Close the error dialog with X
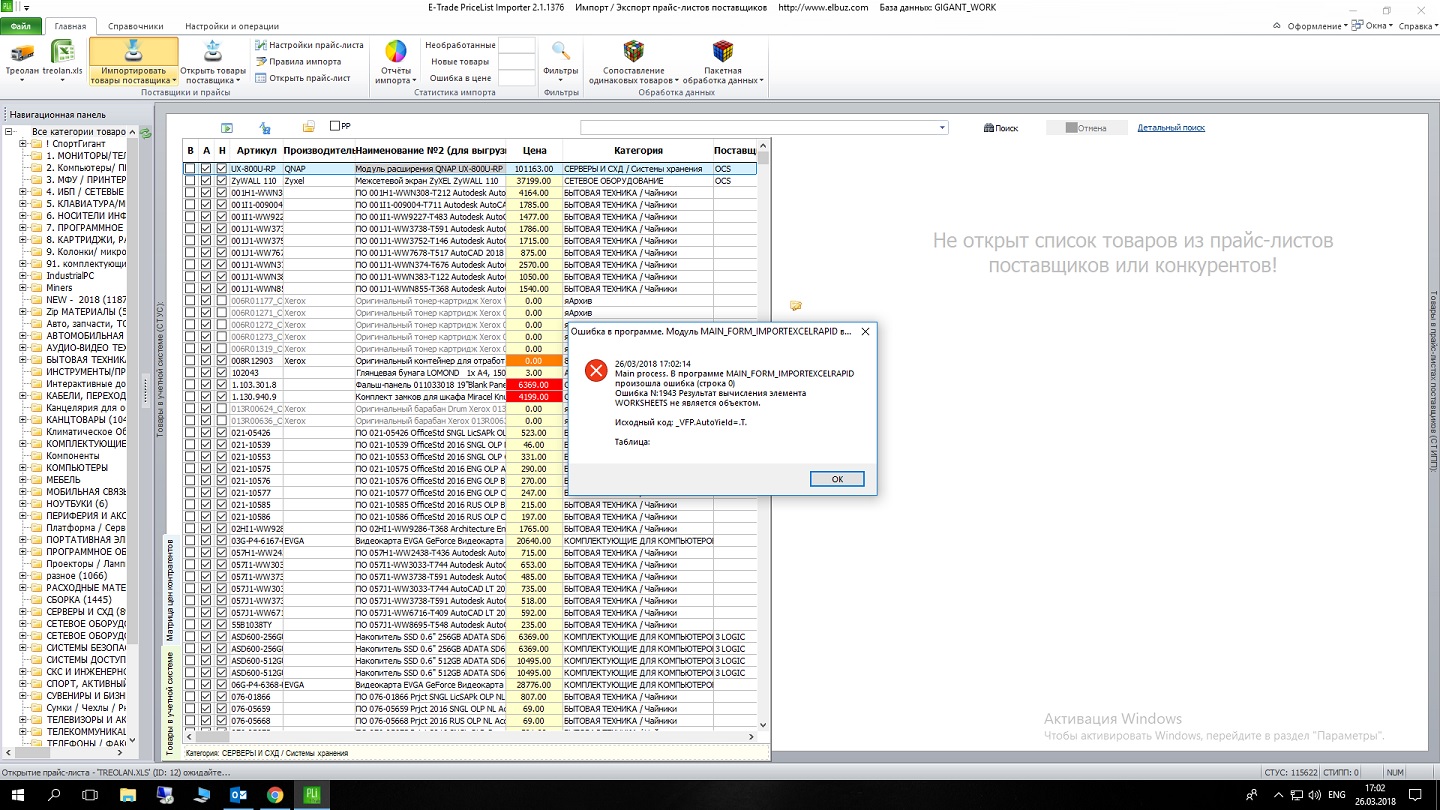Screen dimensions: 1440x810 [865, 331]
